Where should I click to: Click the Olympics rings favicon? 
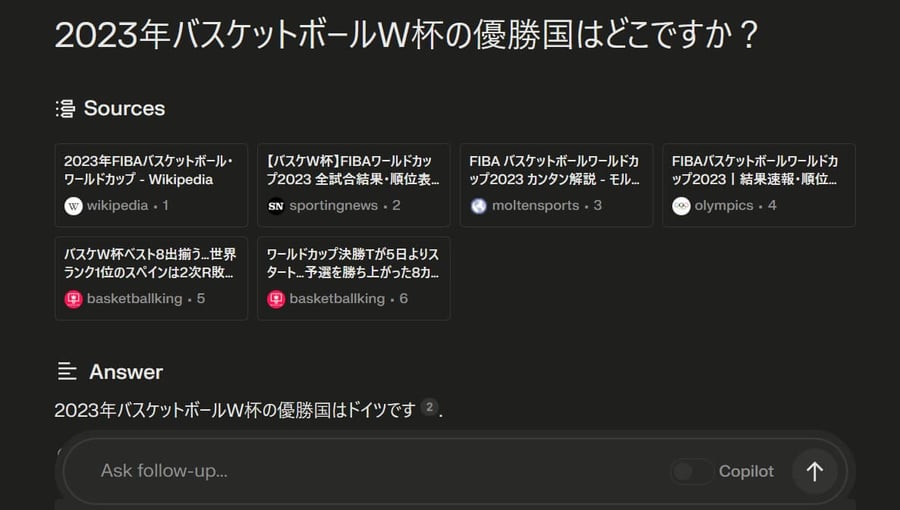pos(681,206)
